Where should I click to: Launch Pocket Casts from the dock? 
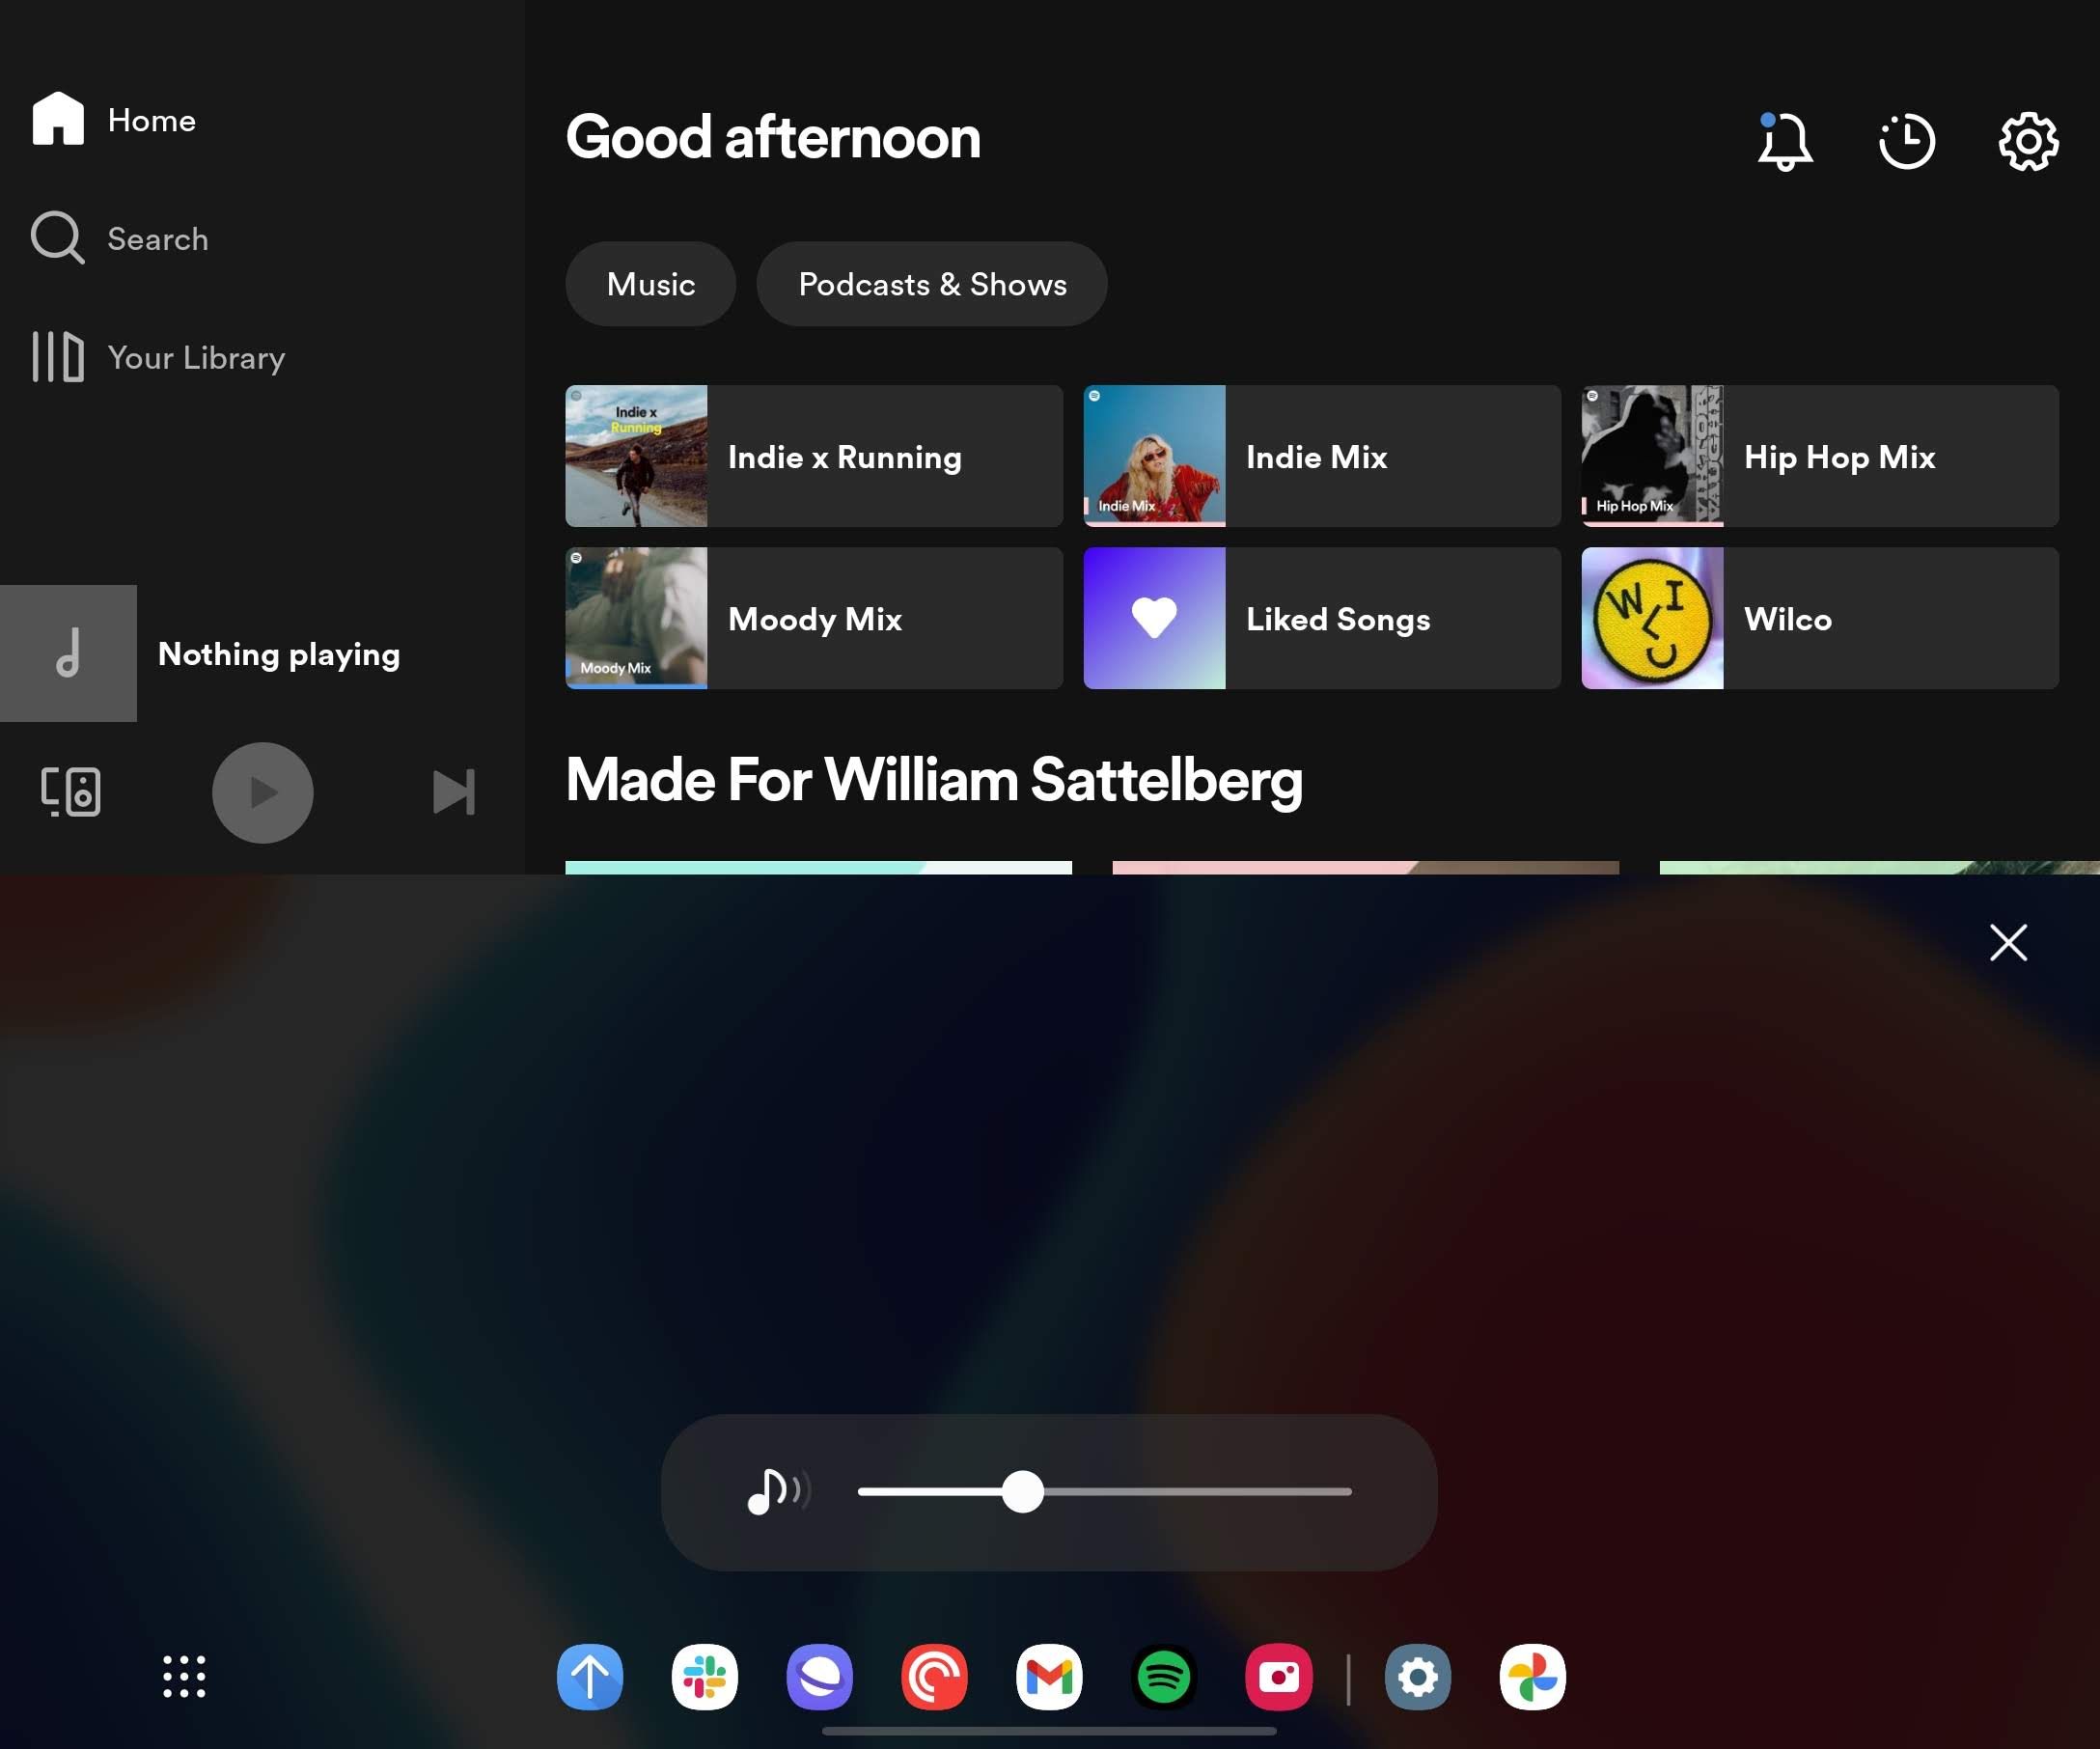[934, 1679]
